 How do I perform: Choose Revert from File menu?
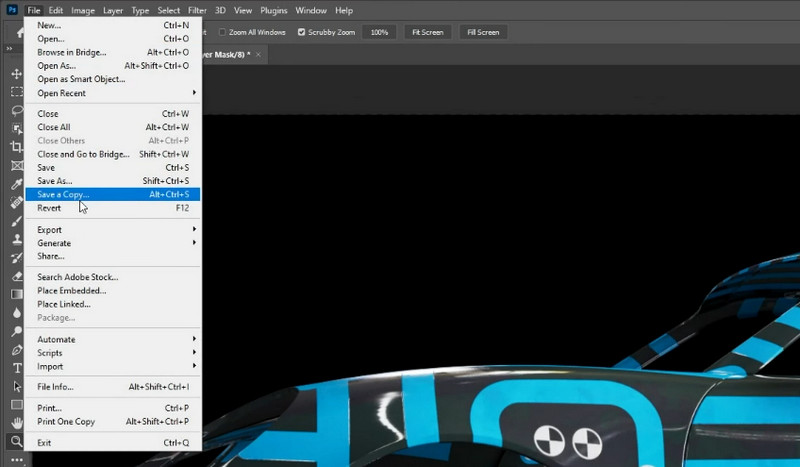(x=113, y=208)
